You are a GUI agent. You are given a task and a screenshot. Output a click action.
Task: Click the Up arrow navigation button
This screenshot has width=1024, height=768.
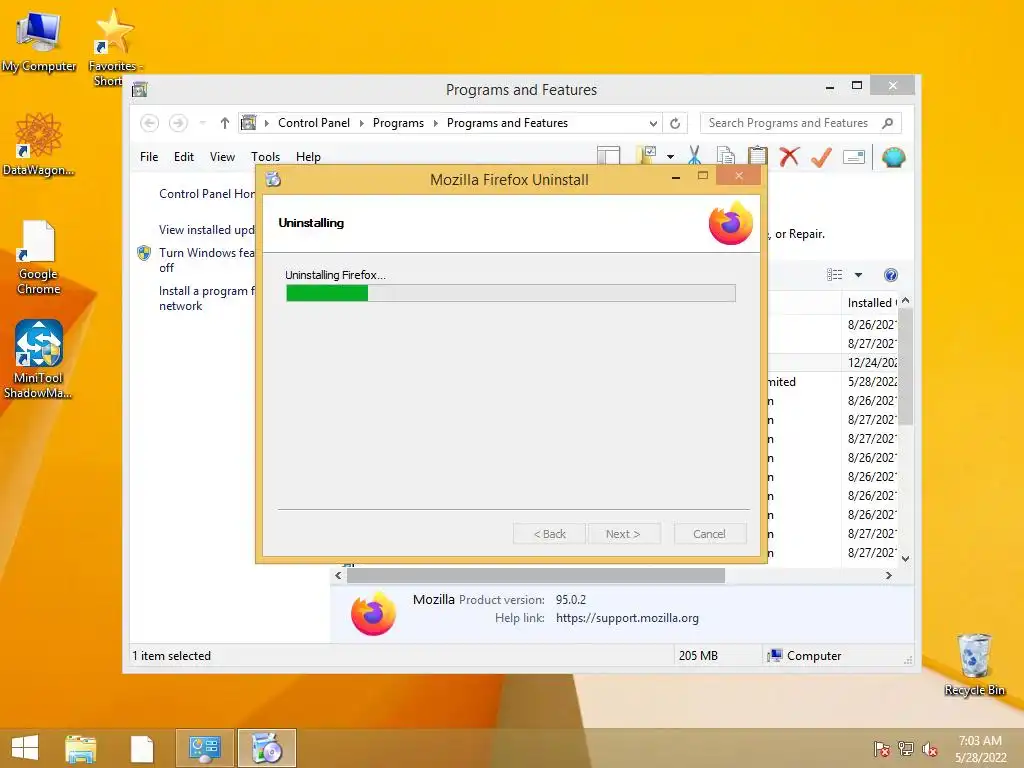tap(225, 123)
